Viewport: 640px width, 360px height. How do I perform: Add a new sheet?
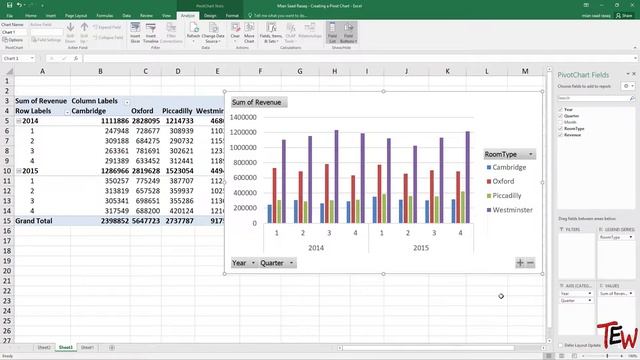click(x=111, y=347)
